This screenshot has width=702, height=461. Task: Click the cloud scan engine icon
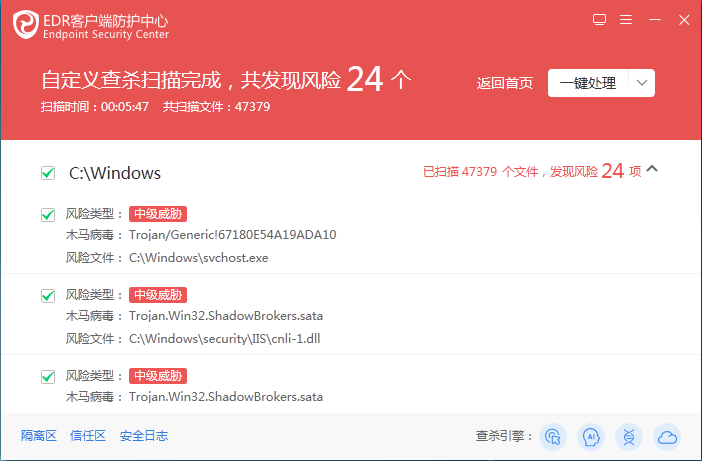(x=666, y=436)
